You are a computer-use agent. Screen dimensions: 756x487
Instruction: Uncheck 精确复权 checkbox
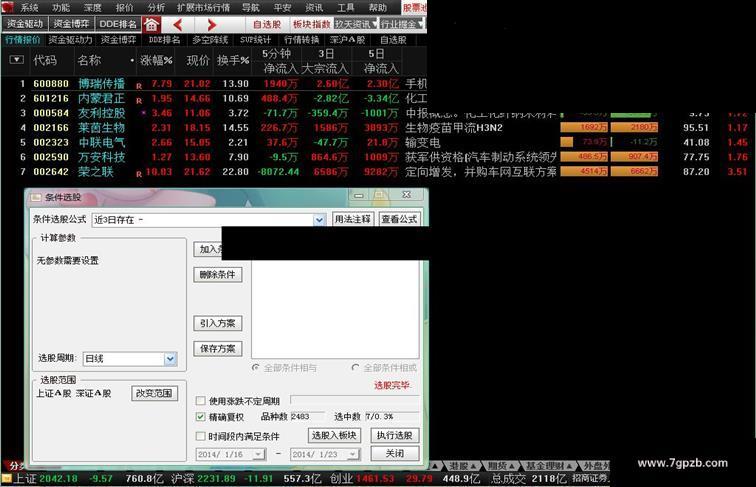point(201,417)
